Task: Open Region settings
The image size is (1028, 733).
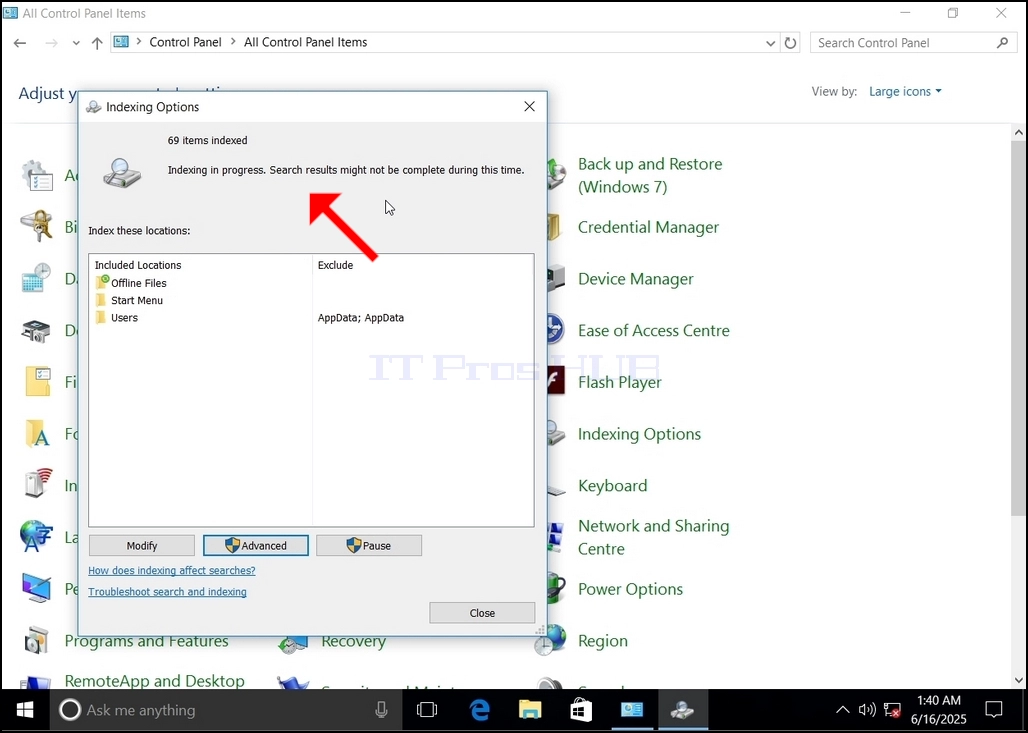Action: (603, 641)
